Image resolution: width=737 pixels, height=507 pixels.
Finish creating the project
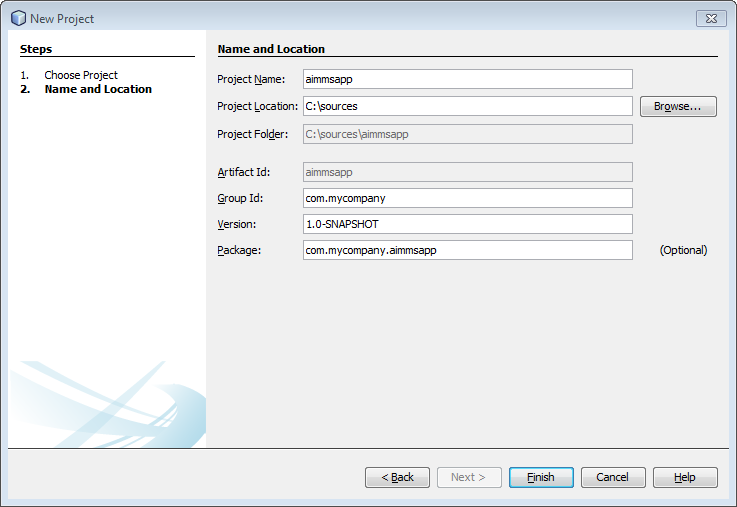(541, 477)
